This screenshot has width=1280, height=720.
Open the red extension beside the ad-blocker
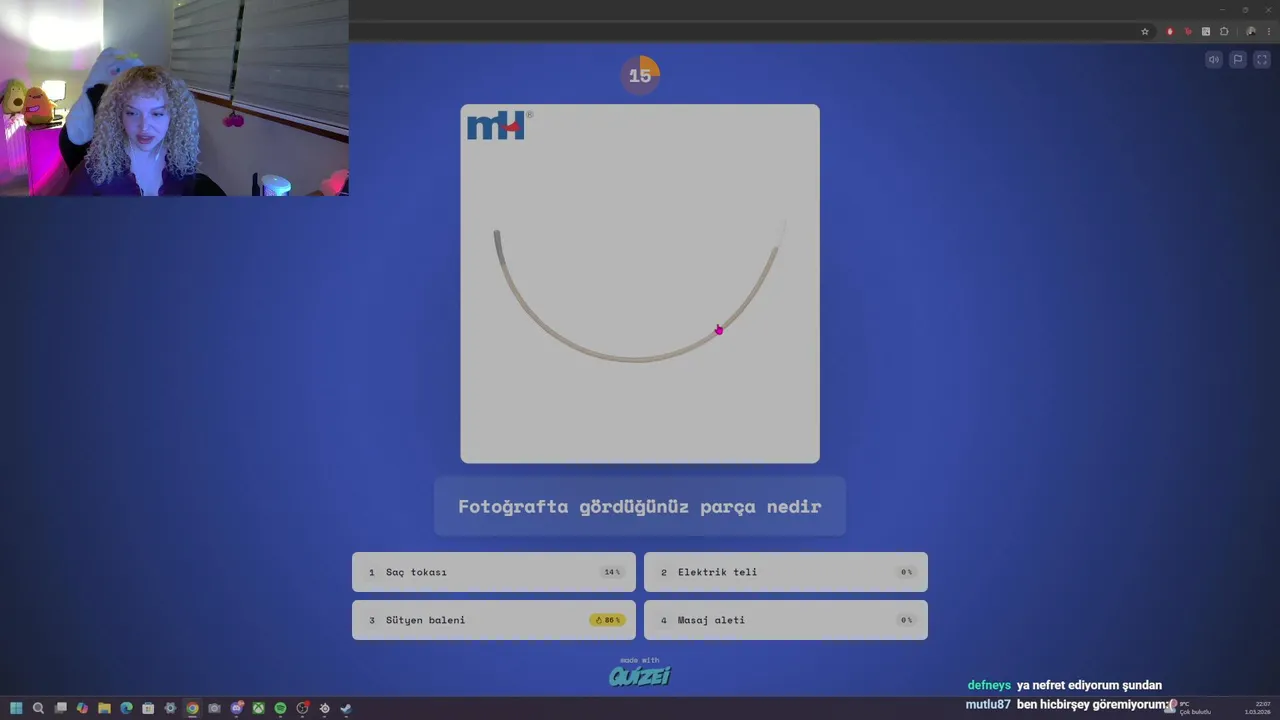(x=1188, y=32)
